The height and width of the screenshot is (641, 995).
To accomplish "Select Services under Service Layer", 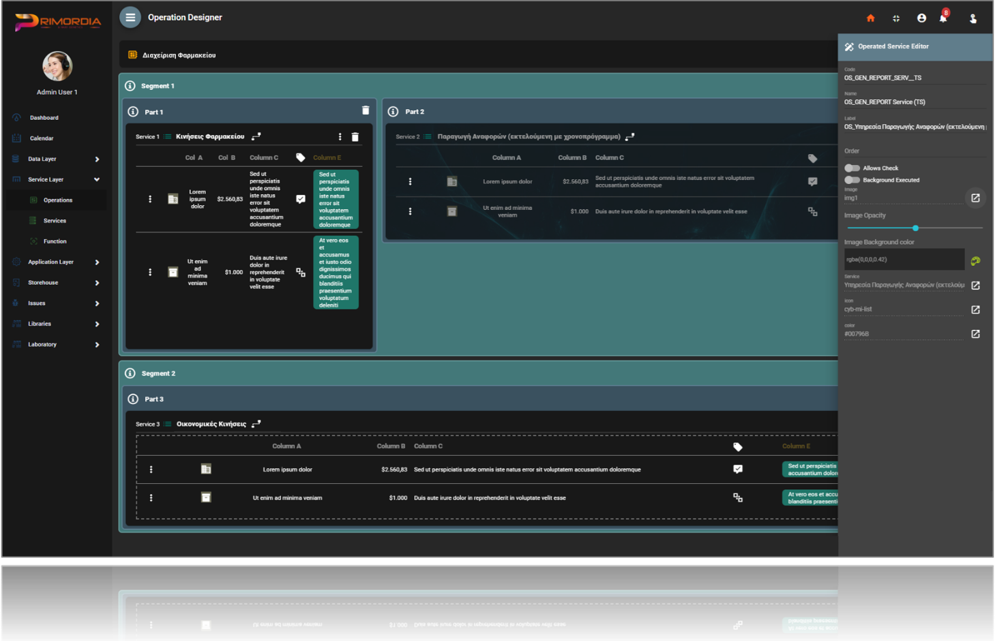I will 55,221.
